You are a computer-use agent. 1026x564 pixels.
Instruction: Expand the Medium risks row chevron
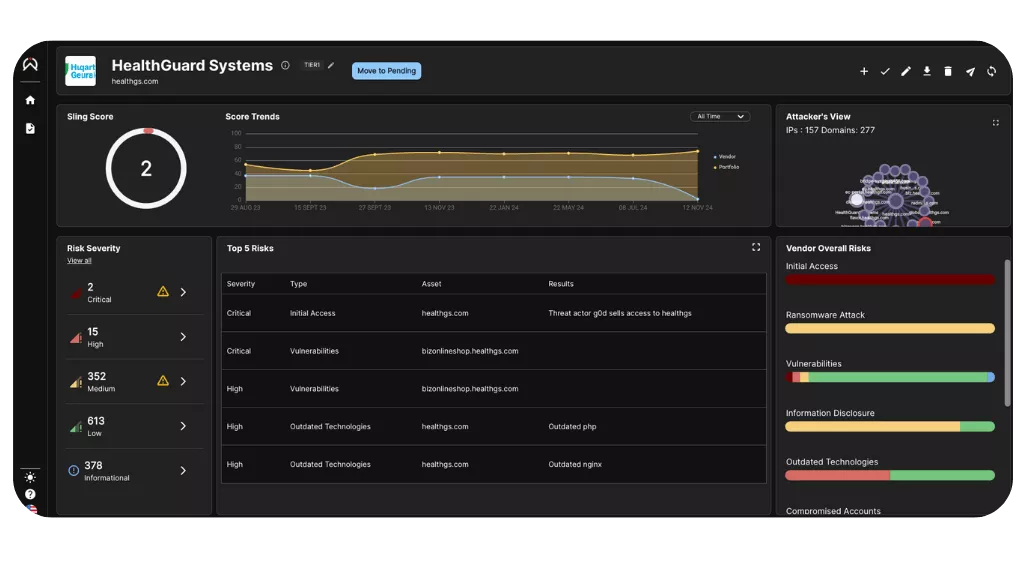(x=183, y=381)
